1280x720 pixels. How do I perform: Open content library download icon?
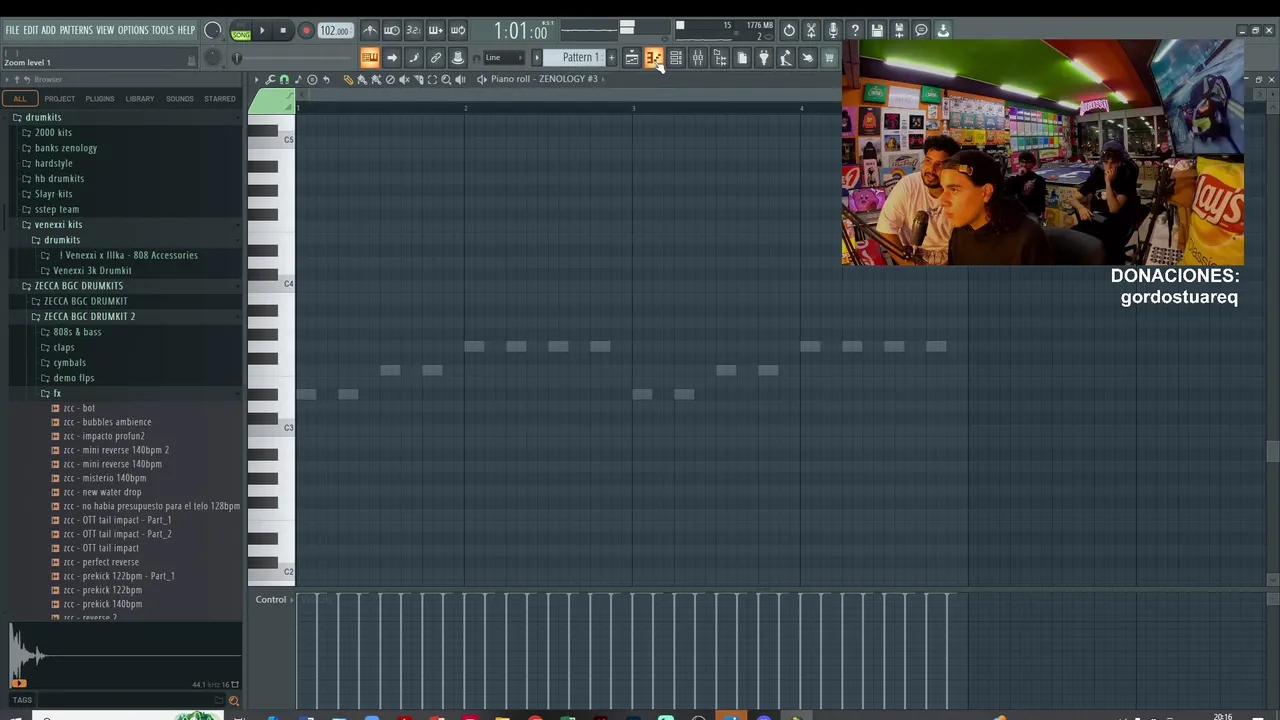[x=943, y=30]
